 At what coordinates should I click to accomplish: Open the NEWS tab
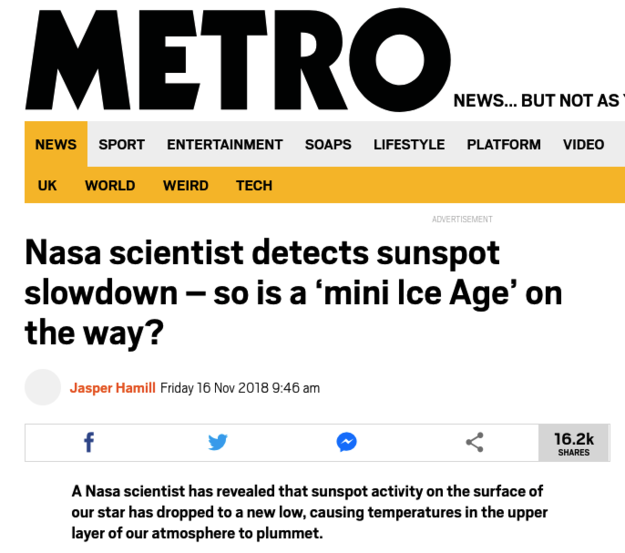tap(56, 144)
